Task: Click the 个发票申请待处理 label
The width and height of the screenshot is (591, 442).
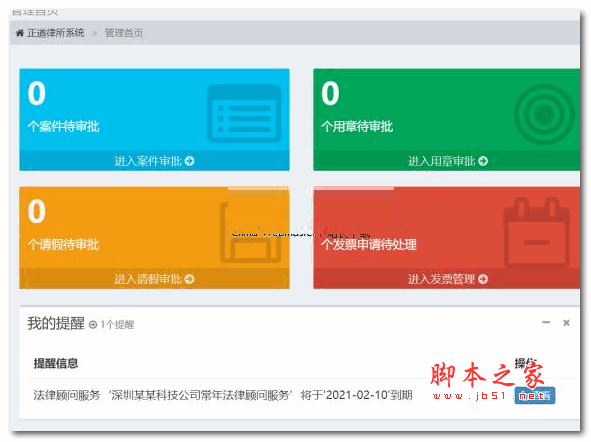Action: click(x=369, y=245)
